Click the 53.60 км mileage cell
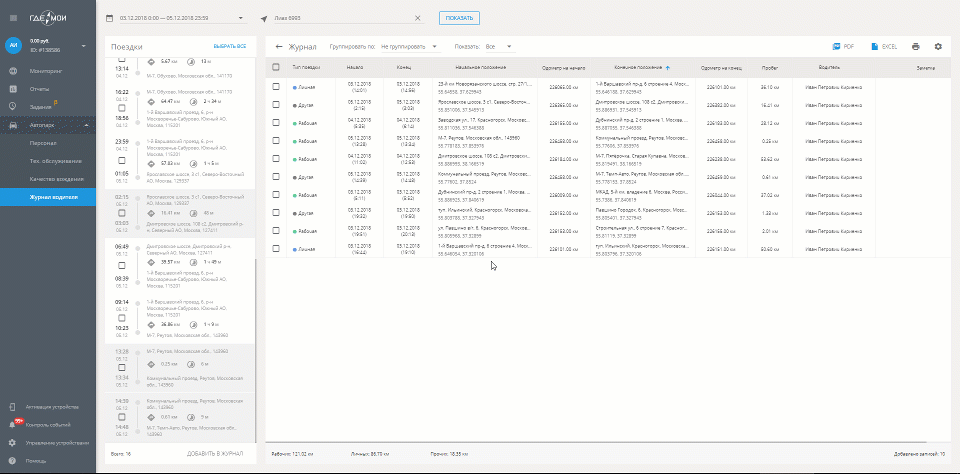The image size is (960, 474). 770,249
